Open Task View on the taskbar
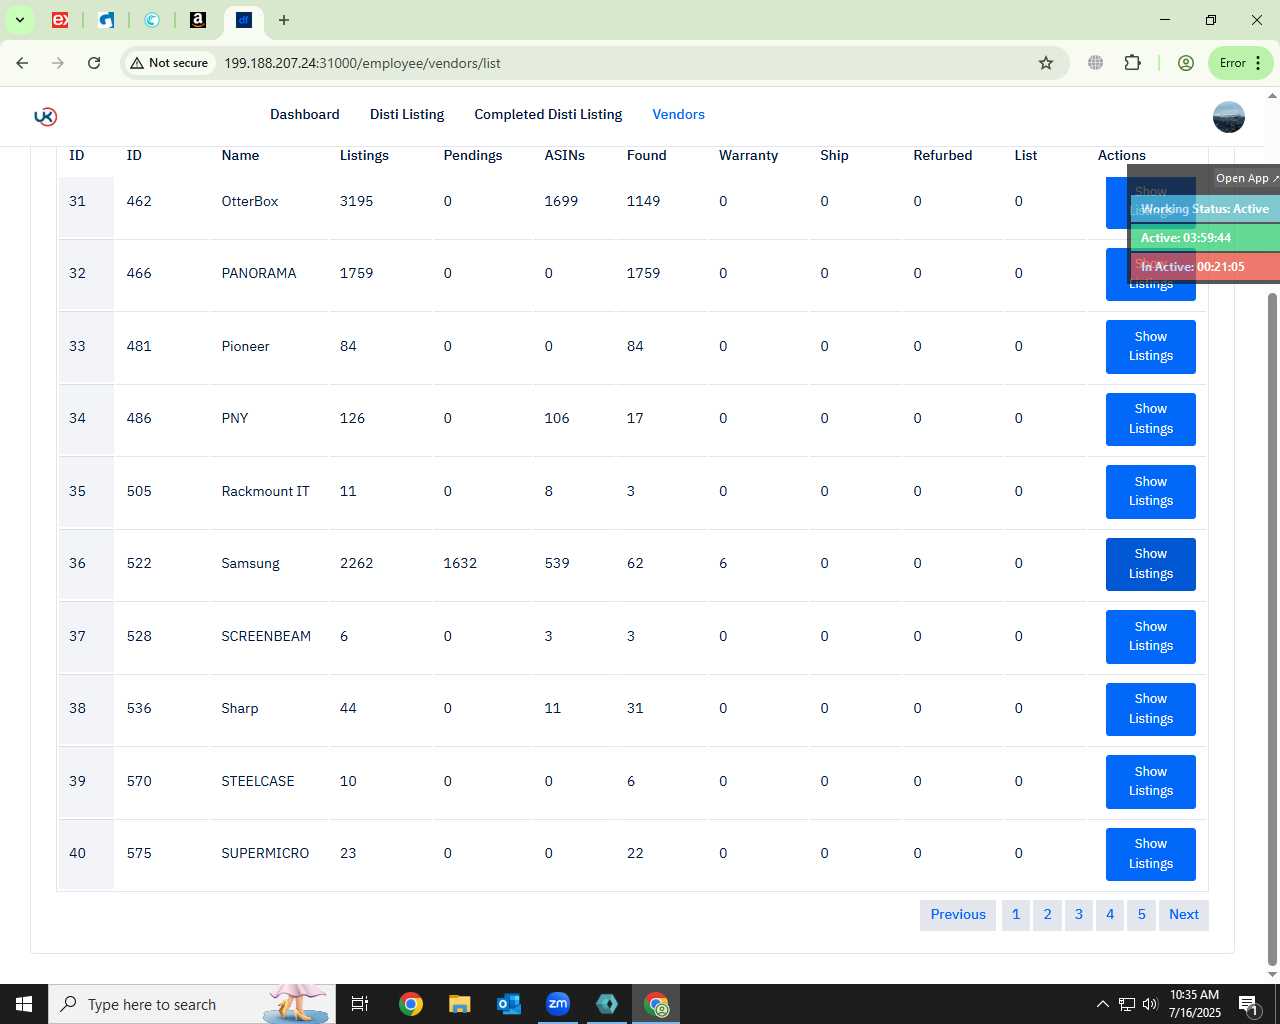The height and width of the screenshot is (1024, 1280). tap(360, 1004)
